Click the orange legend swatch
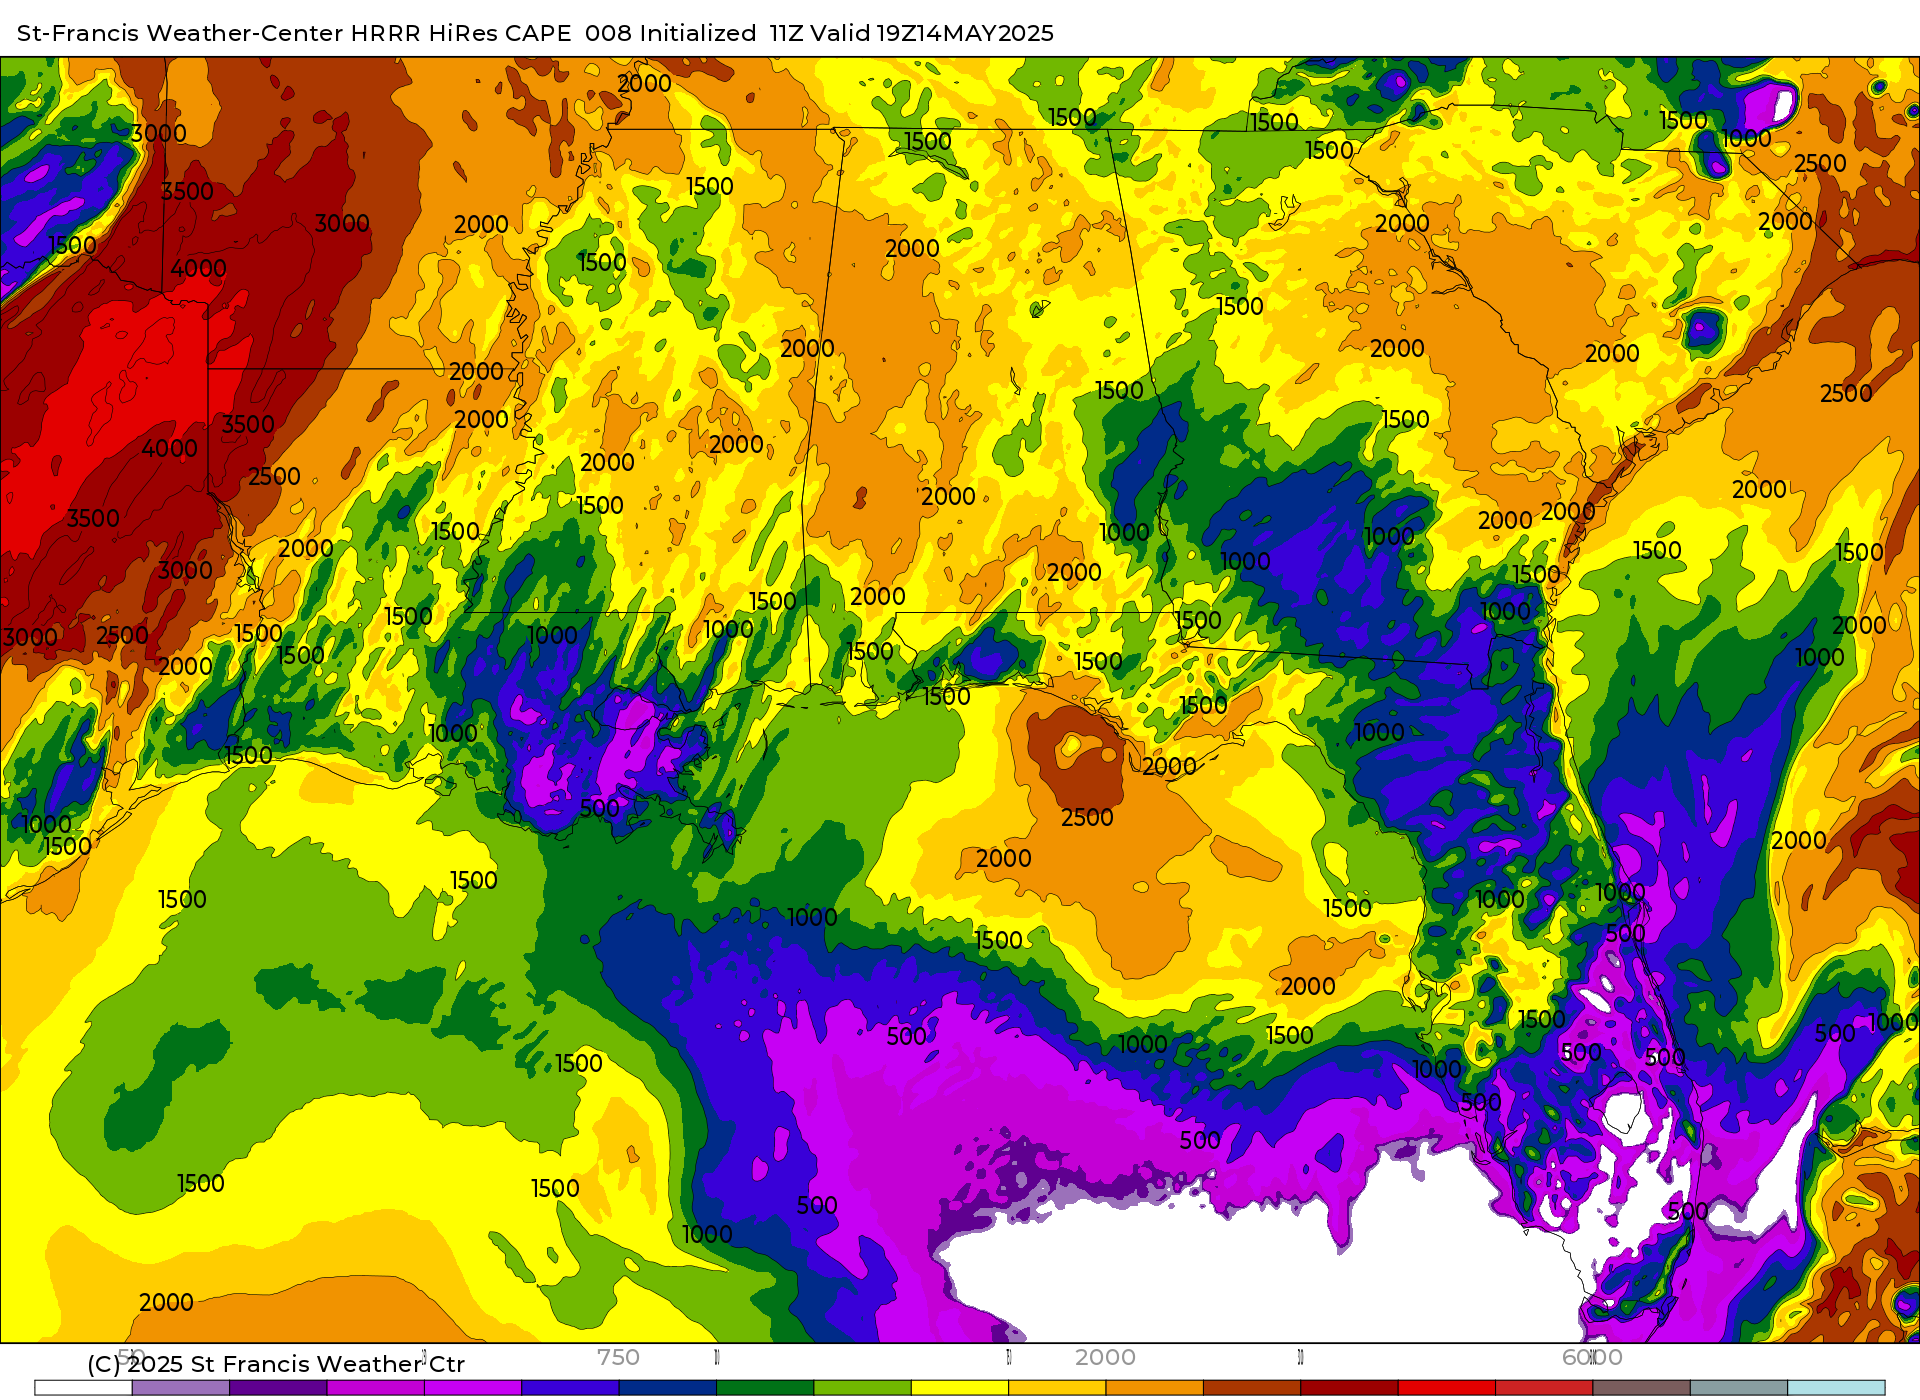The height and width of the screenshot is (1400, 1920). pos(1155,1388)
